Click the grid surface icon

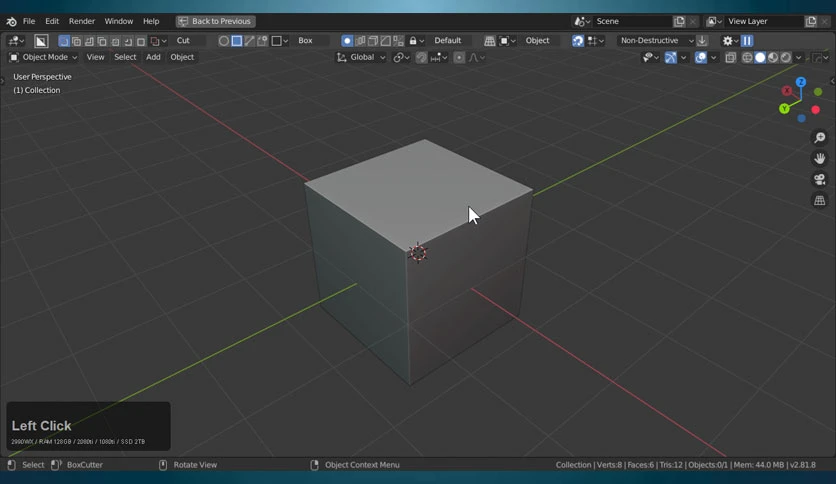(489, 41)
